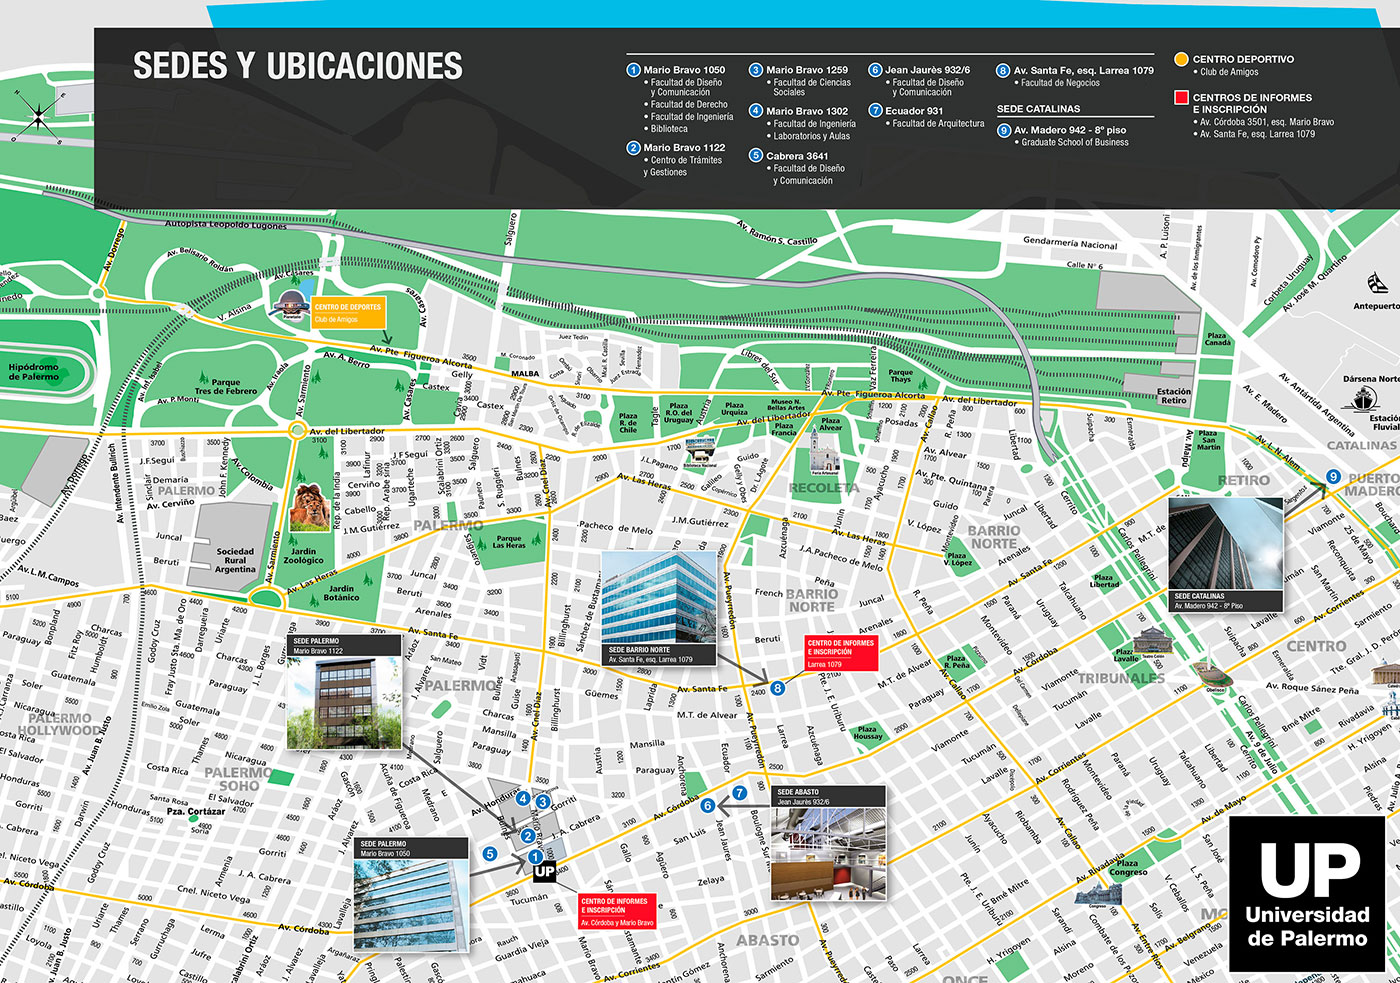Click the lion icon at Jardín Zoológico
Viewport: 1400px width, 983px height.
point(309,507)
